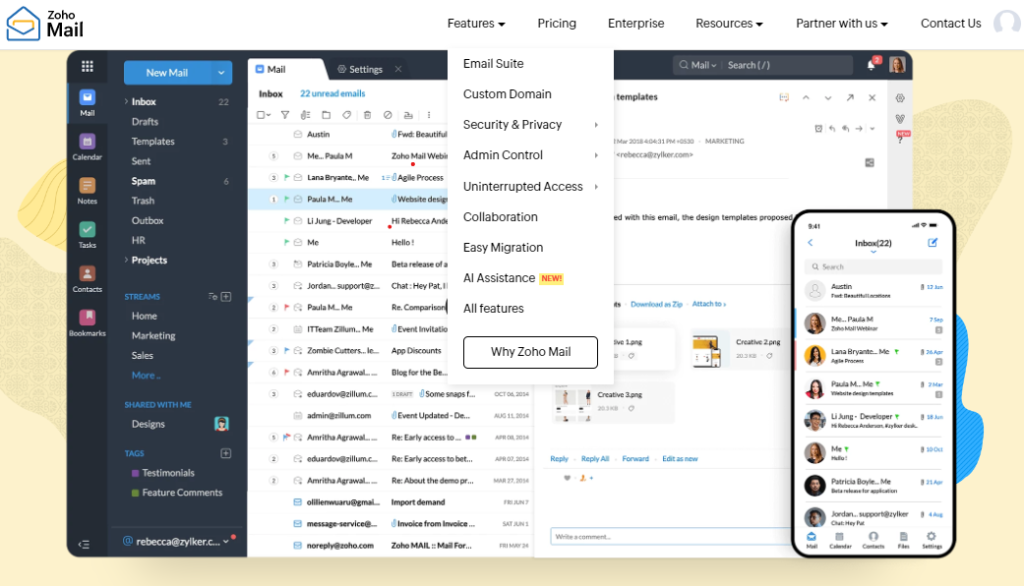The image size is (1024, 586).
Task: Click the Why Zoho Mail button
Action: click(x=530, y=352)
